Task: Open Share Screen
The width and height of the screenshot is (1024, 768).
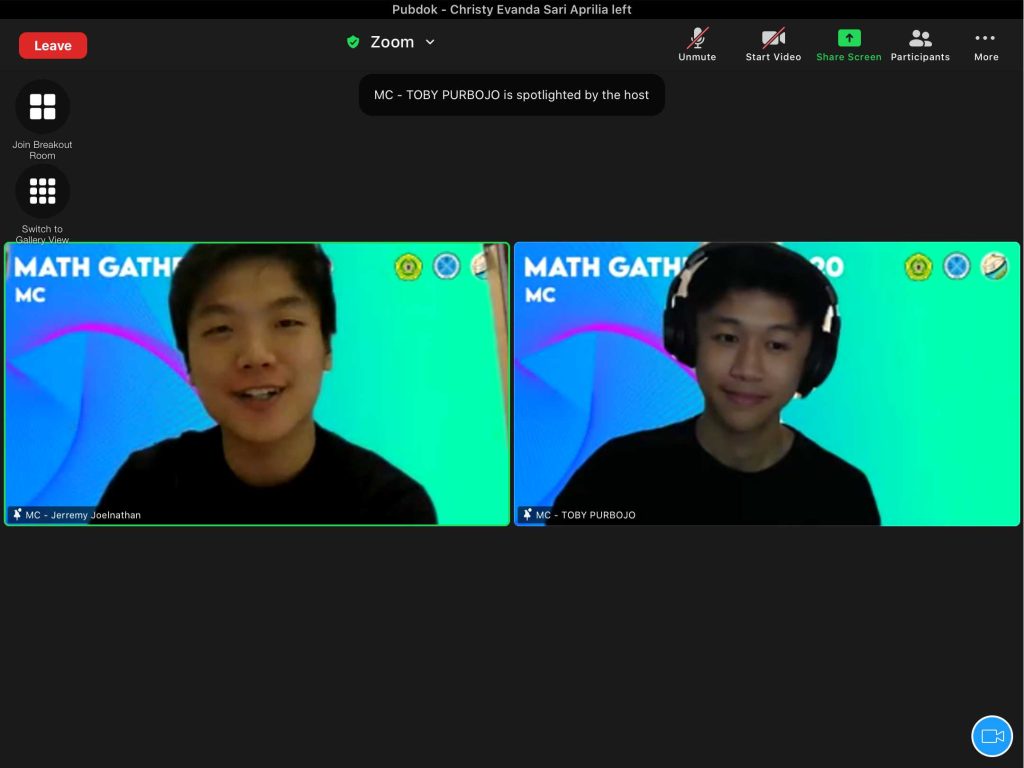Action: (x=848, y=45)
